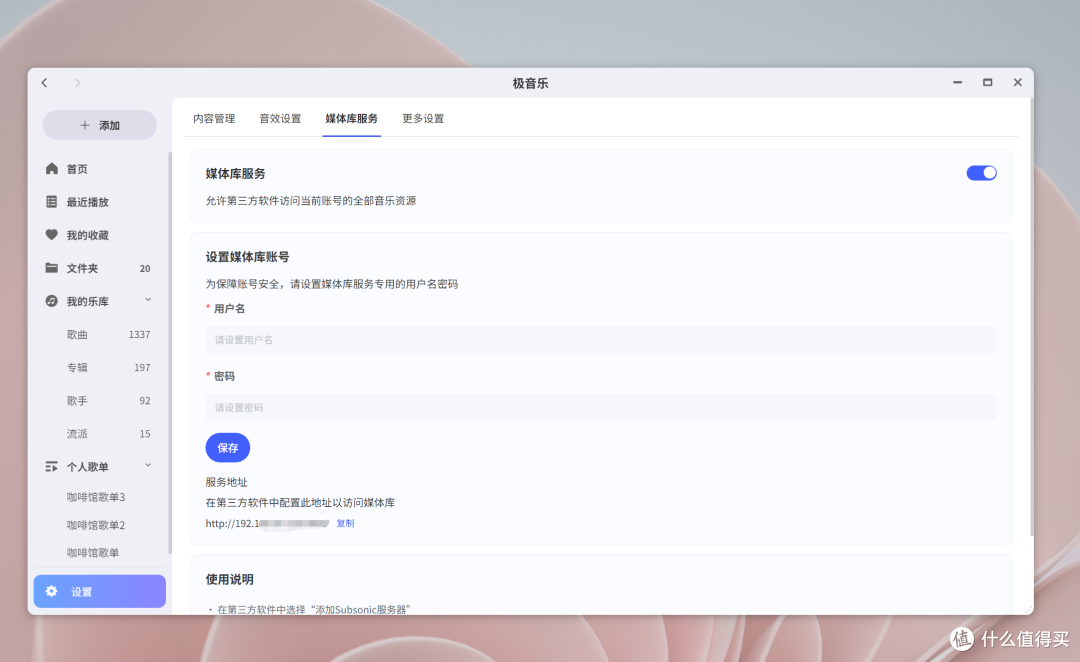Click the 文件夹 count 20
1080x662 pixels.
145,269
